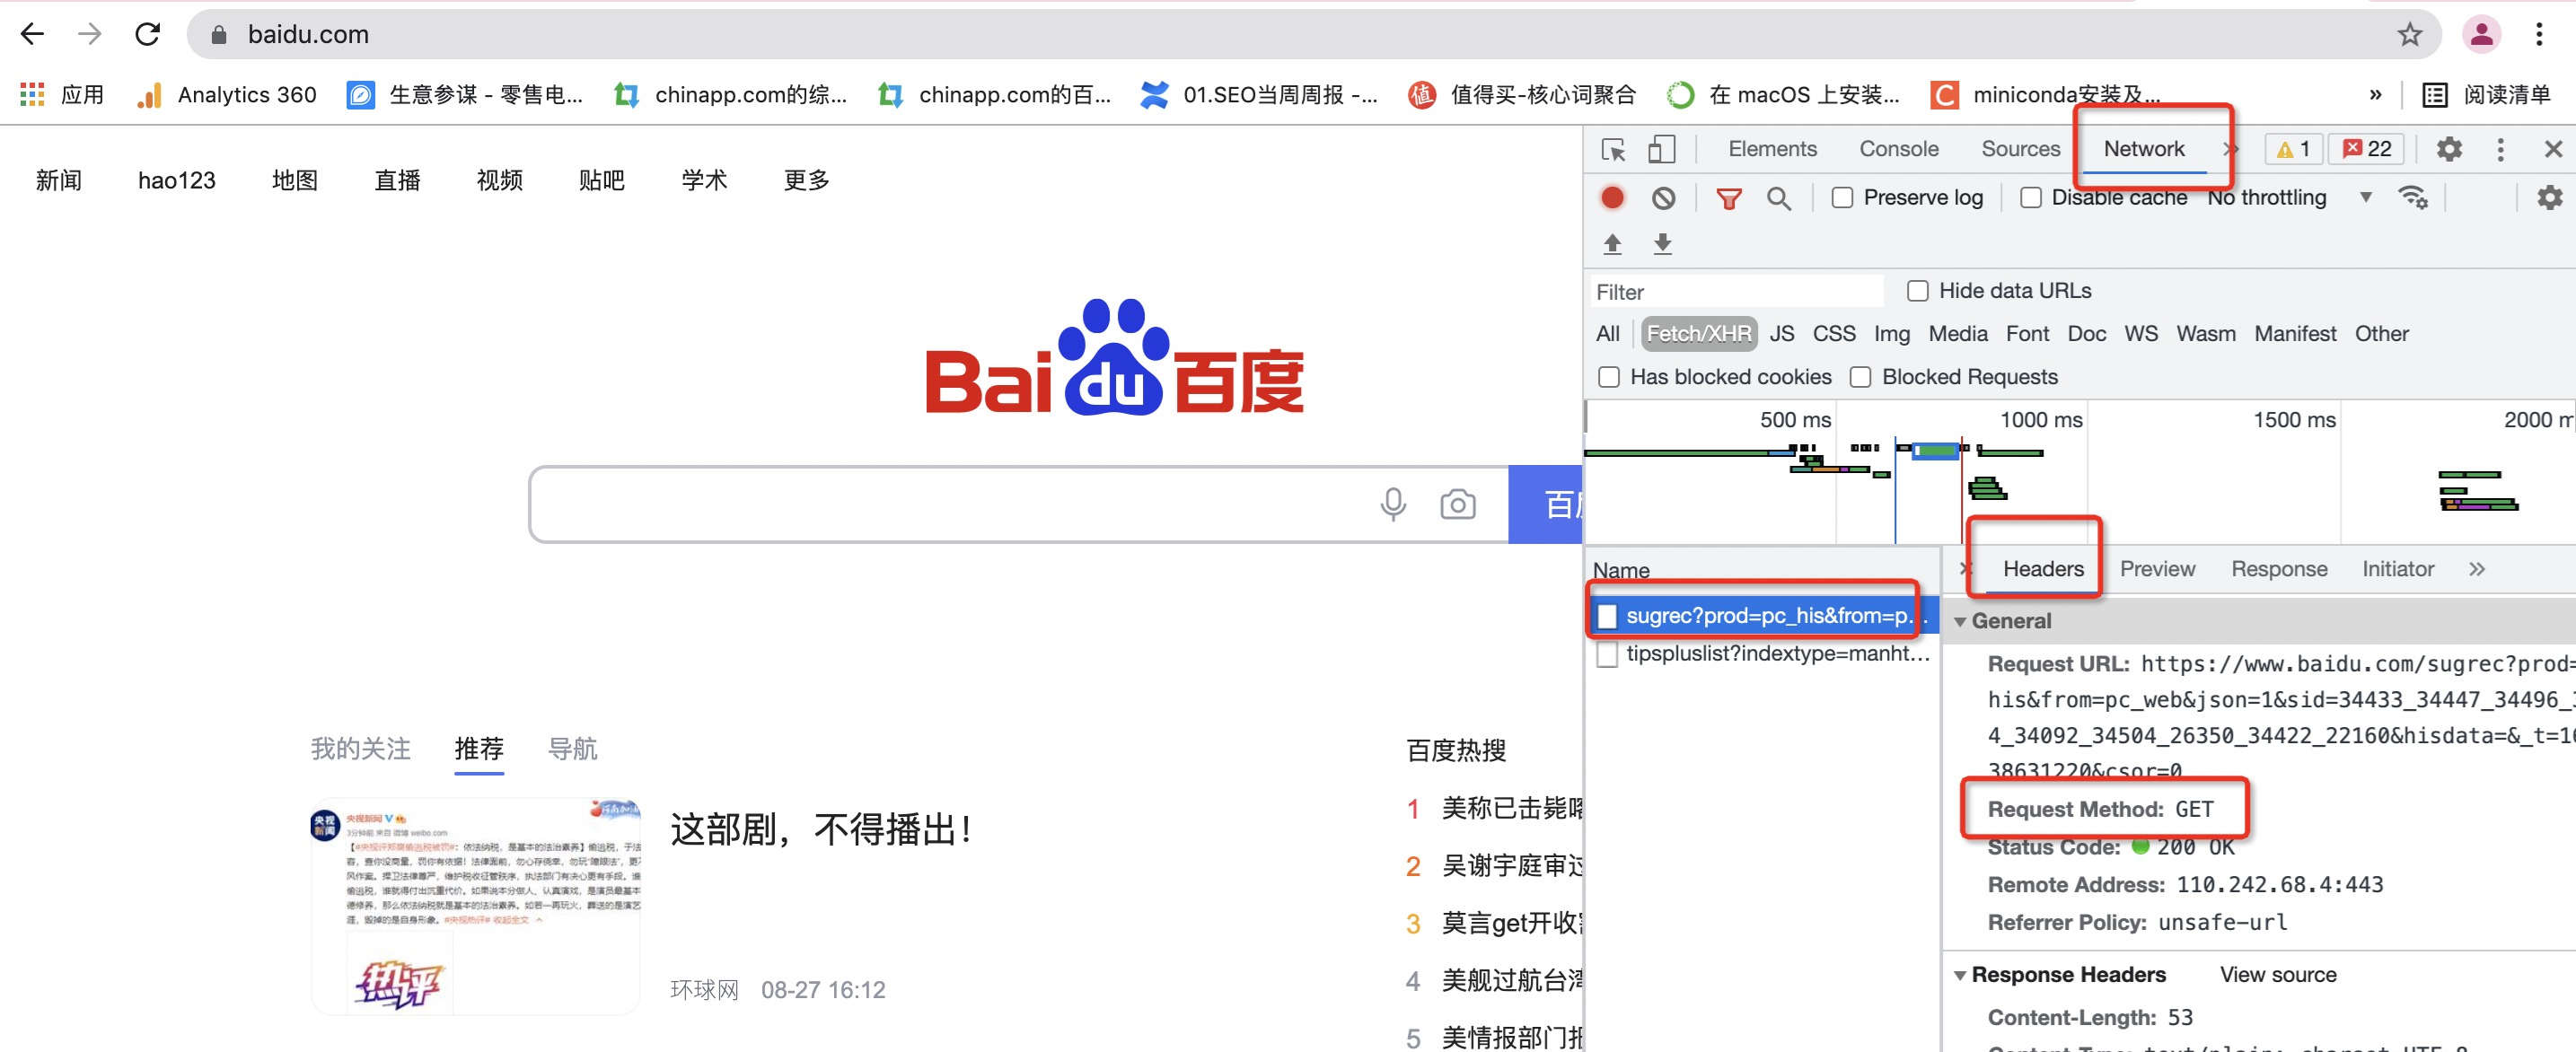Select the Network panel tab
This screenshot has width=2576, height=1052.
click(2143, 149)
